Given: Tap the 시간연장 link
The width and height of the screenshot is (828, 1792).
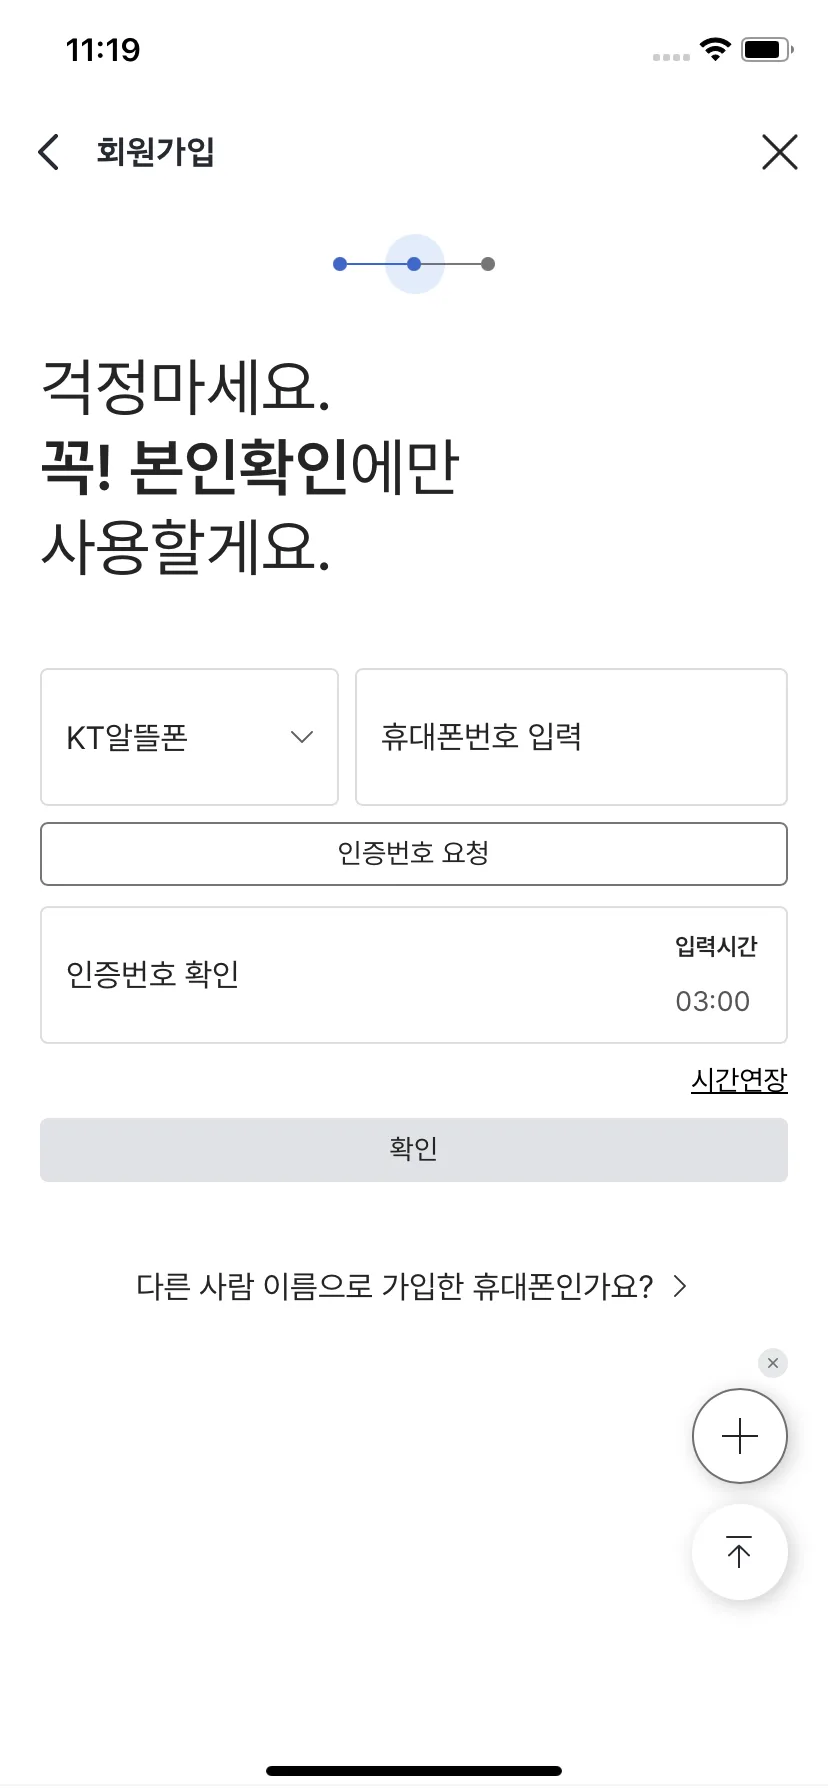Looking at the screenshot, I should coord(739,1080).
